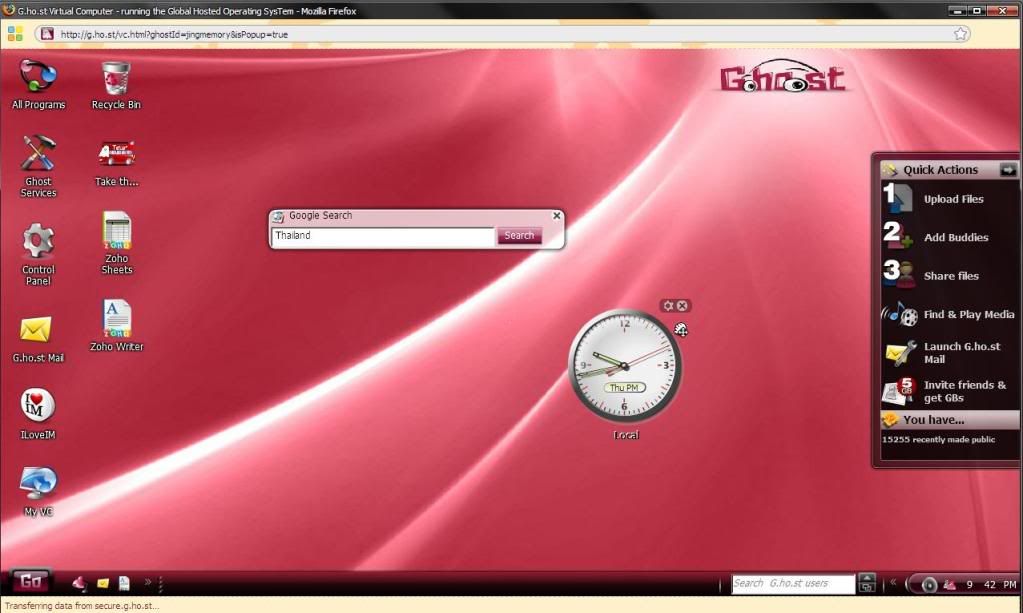Launch Ghost Services from the desktop
The width and height of the screenshot is (1023, 613).
(38, 166)
